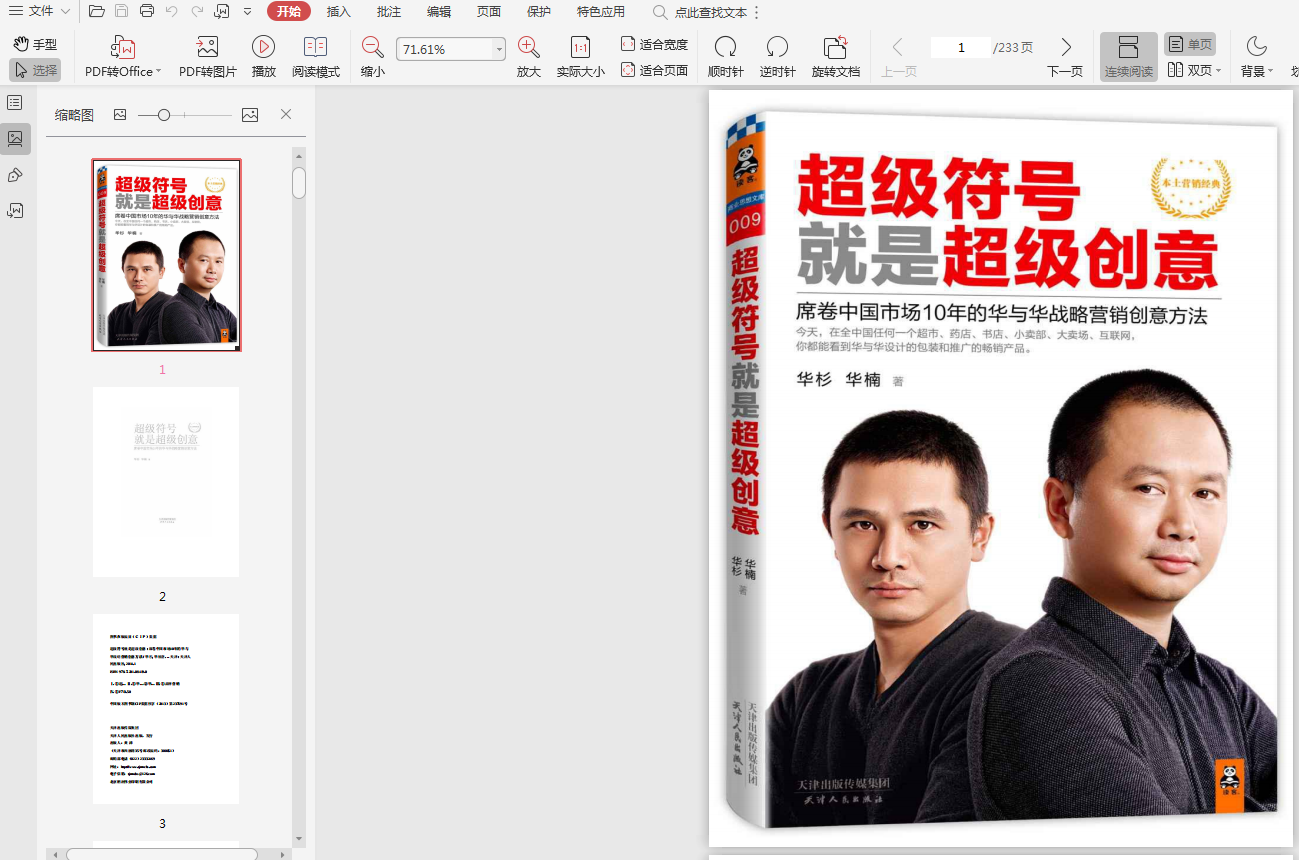Image resolution: width=1299 pixels, height=860 pixels.
Task: Adjust the thumbnail size slider
Action: click(164, 115)
